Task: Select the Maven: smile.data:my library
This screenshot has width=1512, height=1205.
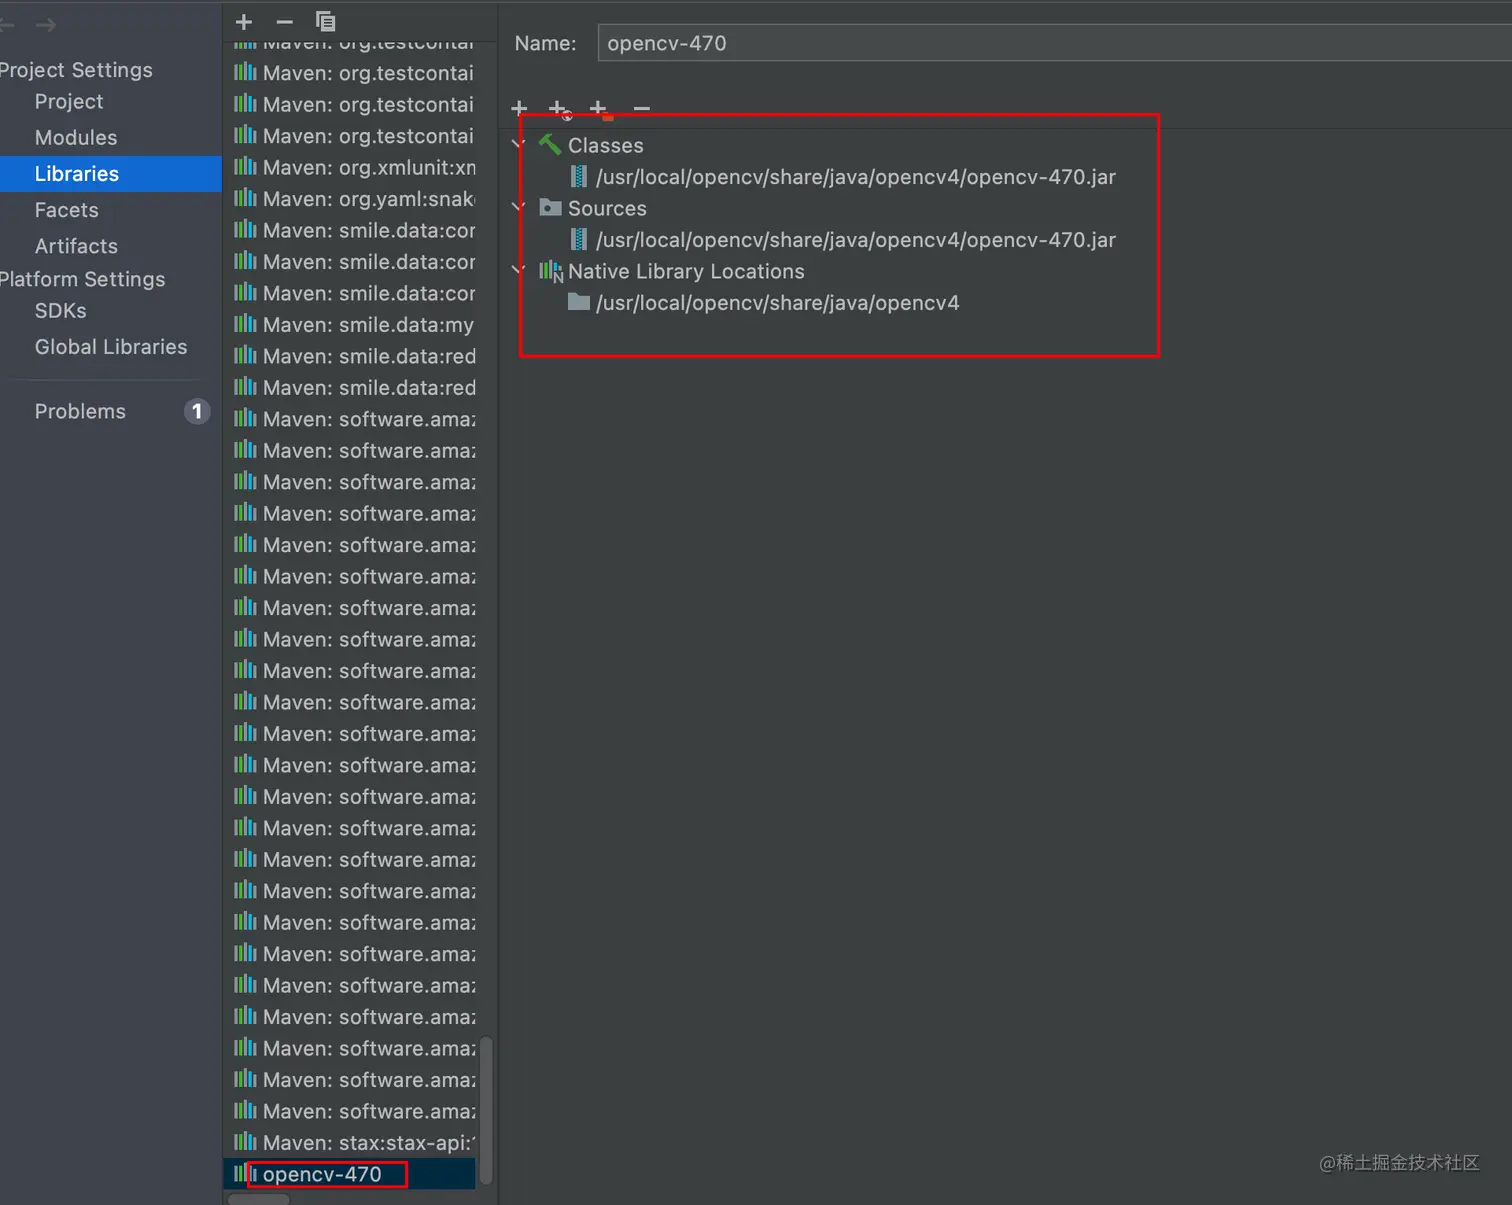Action: click(x=350, y=324)
